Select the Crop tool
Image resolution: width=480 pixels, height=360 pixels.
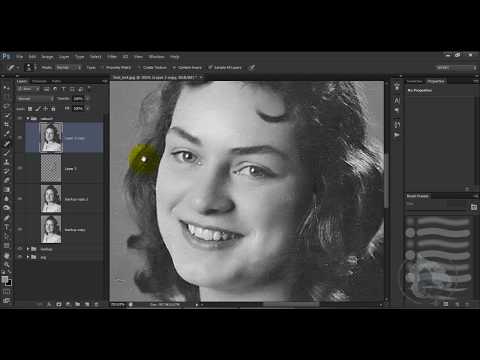pos(6,124)
